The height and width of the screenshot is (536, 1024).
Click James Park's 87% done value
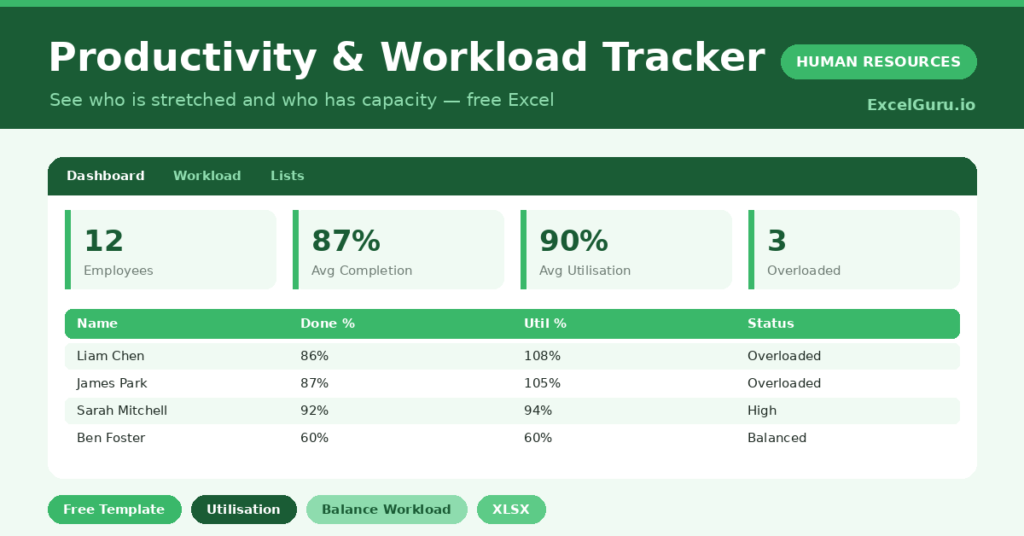pyautogui.click(x=314, y=383)
